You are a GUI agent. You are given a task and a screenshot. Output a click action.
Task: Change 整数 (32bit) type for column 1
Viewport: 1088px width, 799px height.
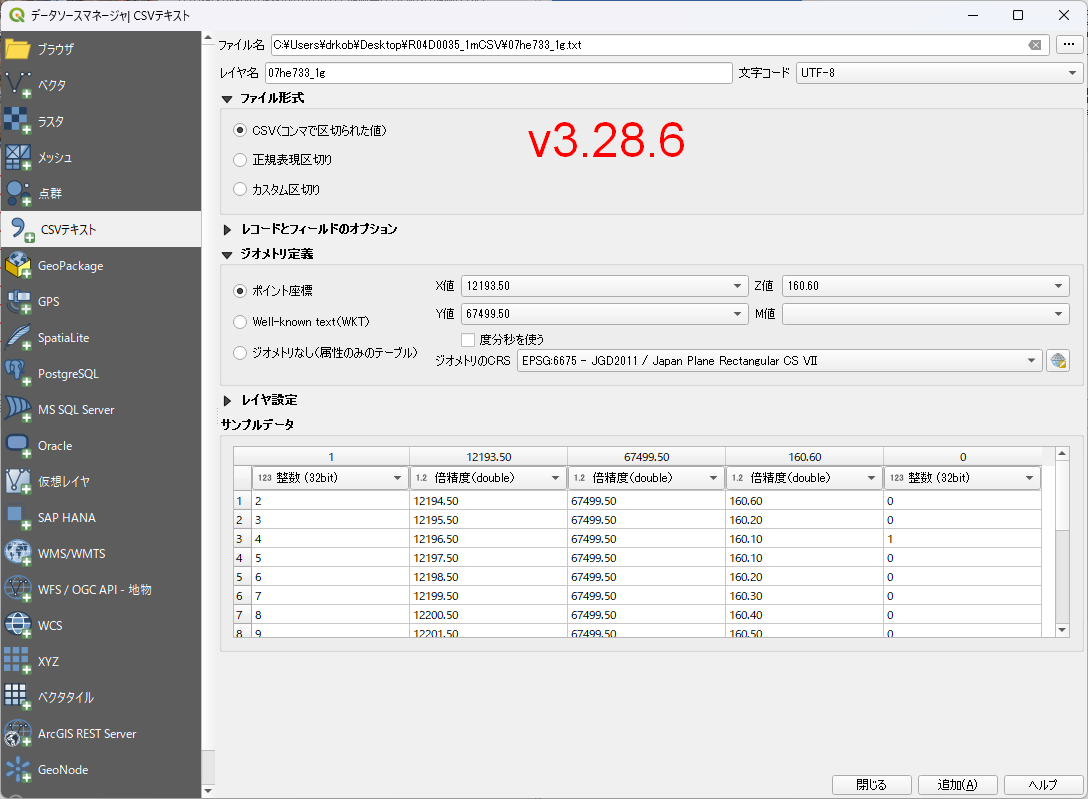coord(330,478)
